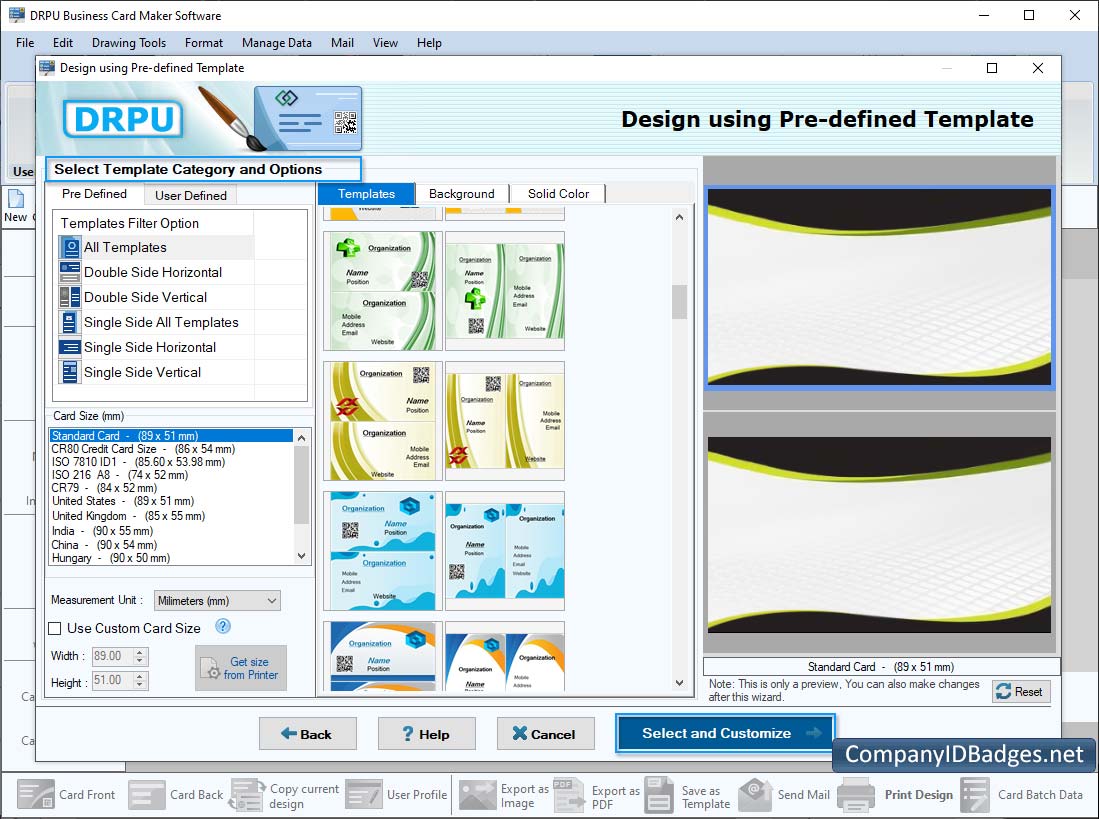1099x819 pixels.
Task: Click the Export as PDF icon
Action: coord(568,794)
